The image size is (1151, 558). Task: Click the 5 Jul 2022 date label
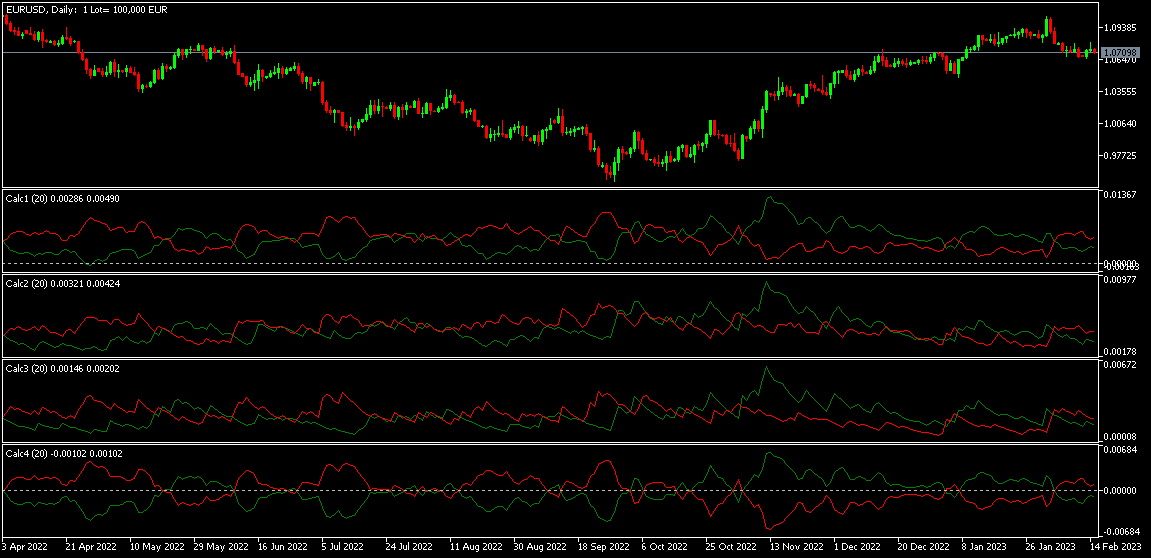coord(342,547)
